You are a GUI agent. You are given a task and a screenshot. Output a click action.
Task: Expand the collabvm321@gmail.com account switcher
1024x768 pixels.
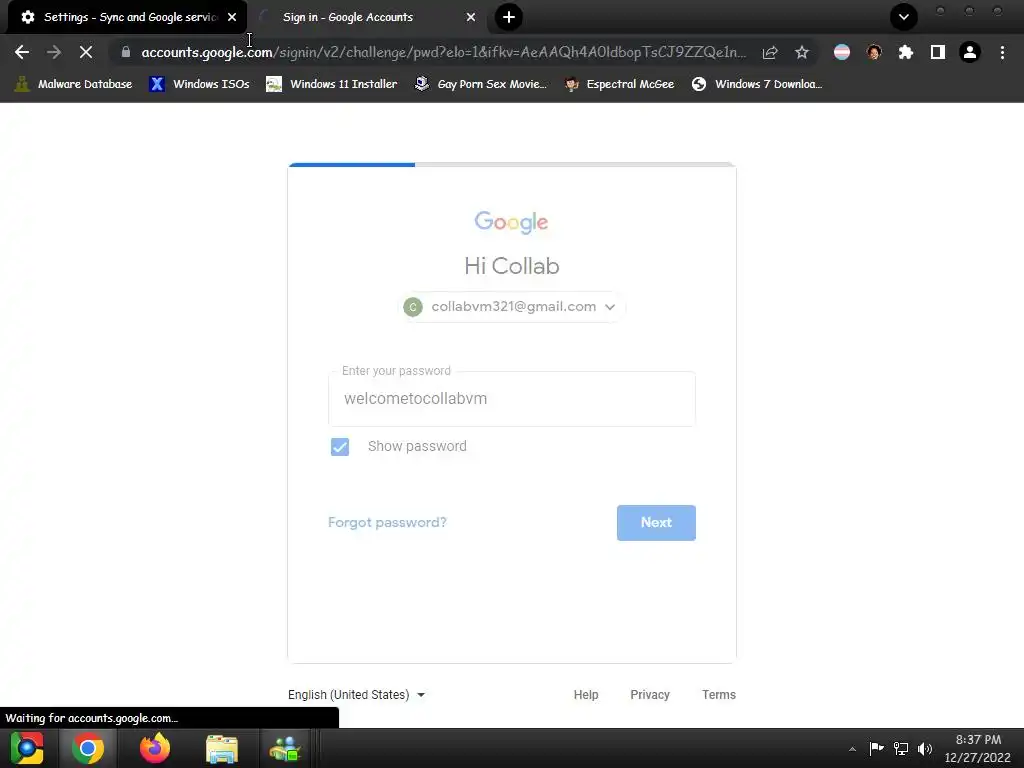pyautogui.click(x=511, y=307)
